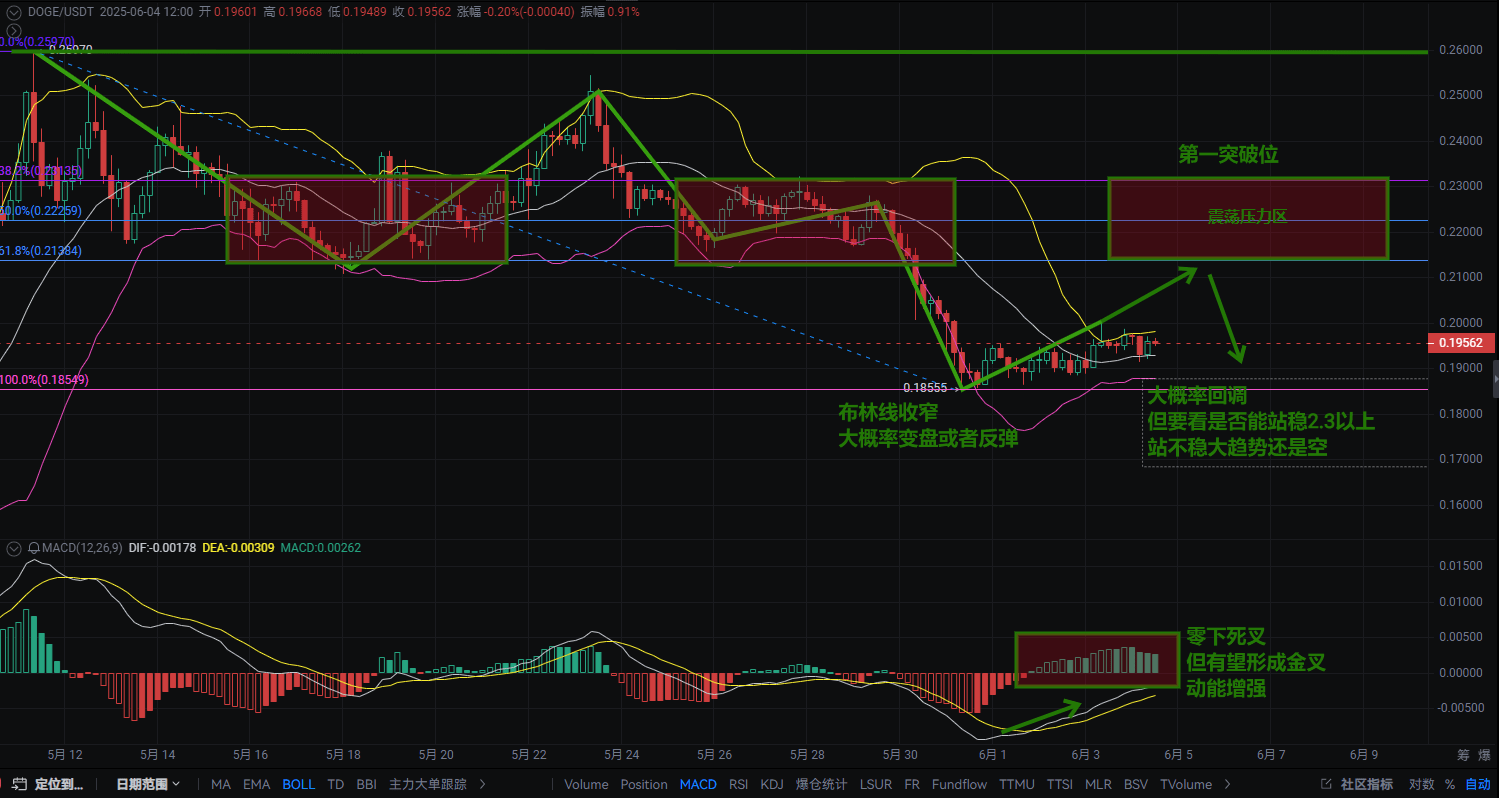Click the circular arrow icon below the pair name
This screenshot has width=1499, height=798.
click(14, 31)
